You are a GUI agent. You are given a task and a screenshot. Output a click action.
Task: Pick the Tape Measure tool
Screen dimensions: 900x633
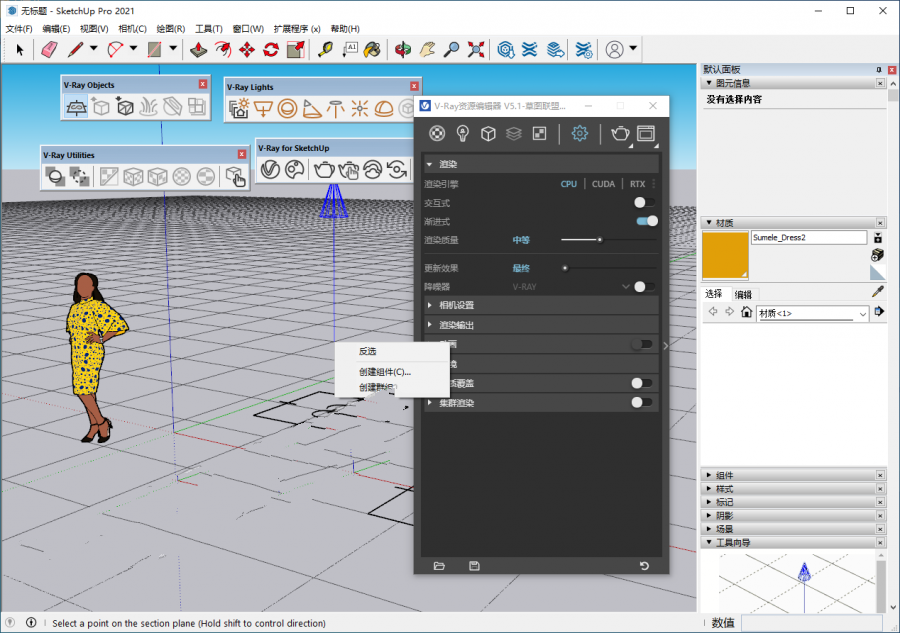coord(325,50)
